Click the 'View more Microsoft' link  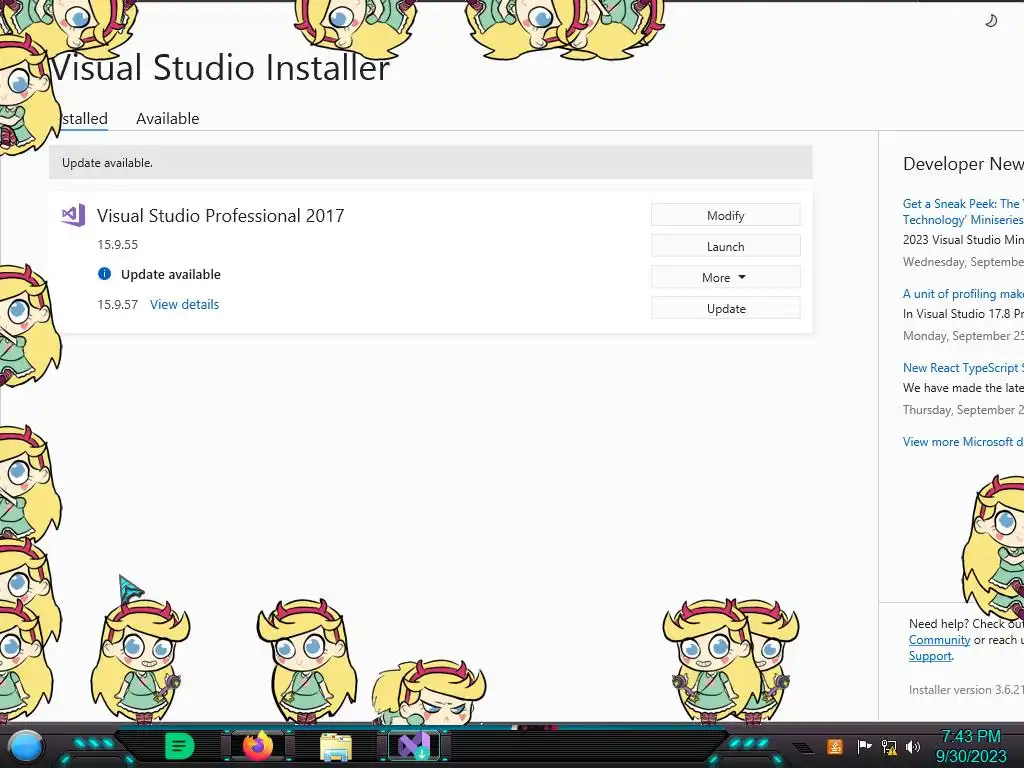tap(963, 441)
